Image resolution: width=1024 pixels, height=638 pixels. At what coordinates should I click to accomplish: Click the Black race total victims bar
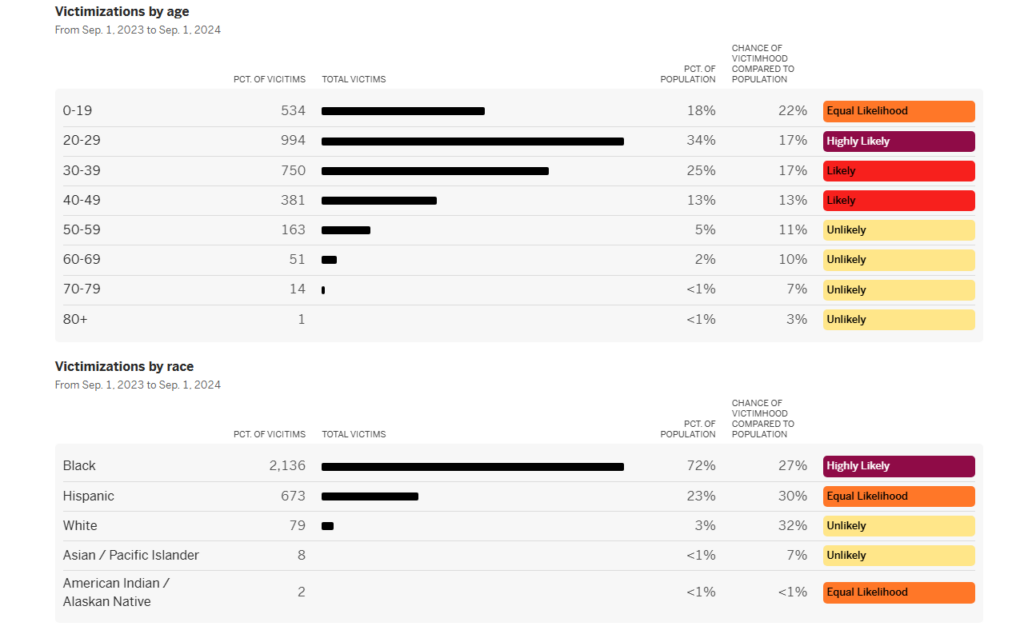click(472, 466)
